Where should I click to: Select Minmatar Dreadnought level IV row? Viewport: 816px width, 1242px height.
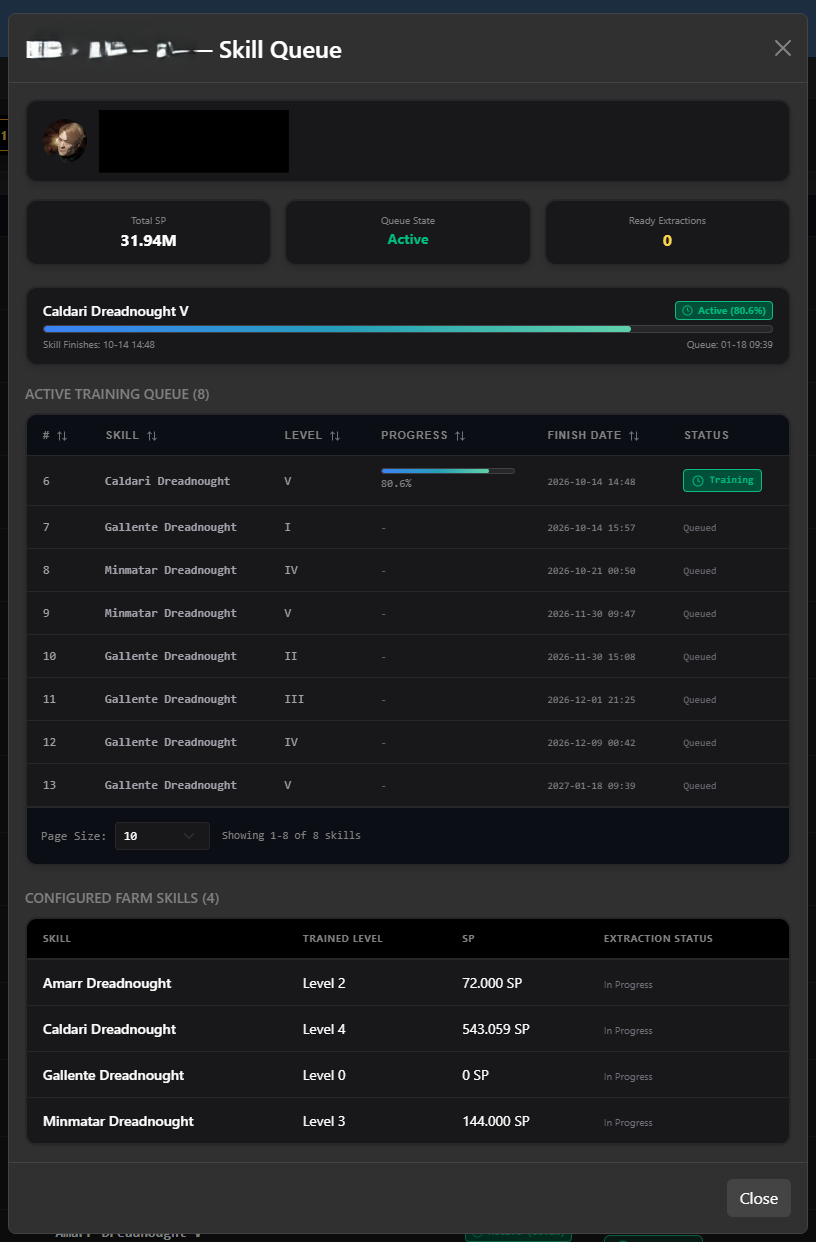coord(408,570)
